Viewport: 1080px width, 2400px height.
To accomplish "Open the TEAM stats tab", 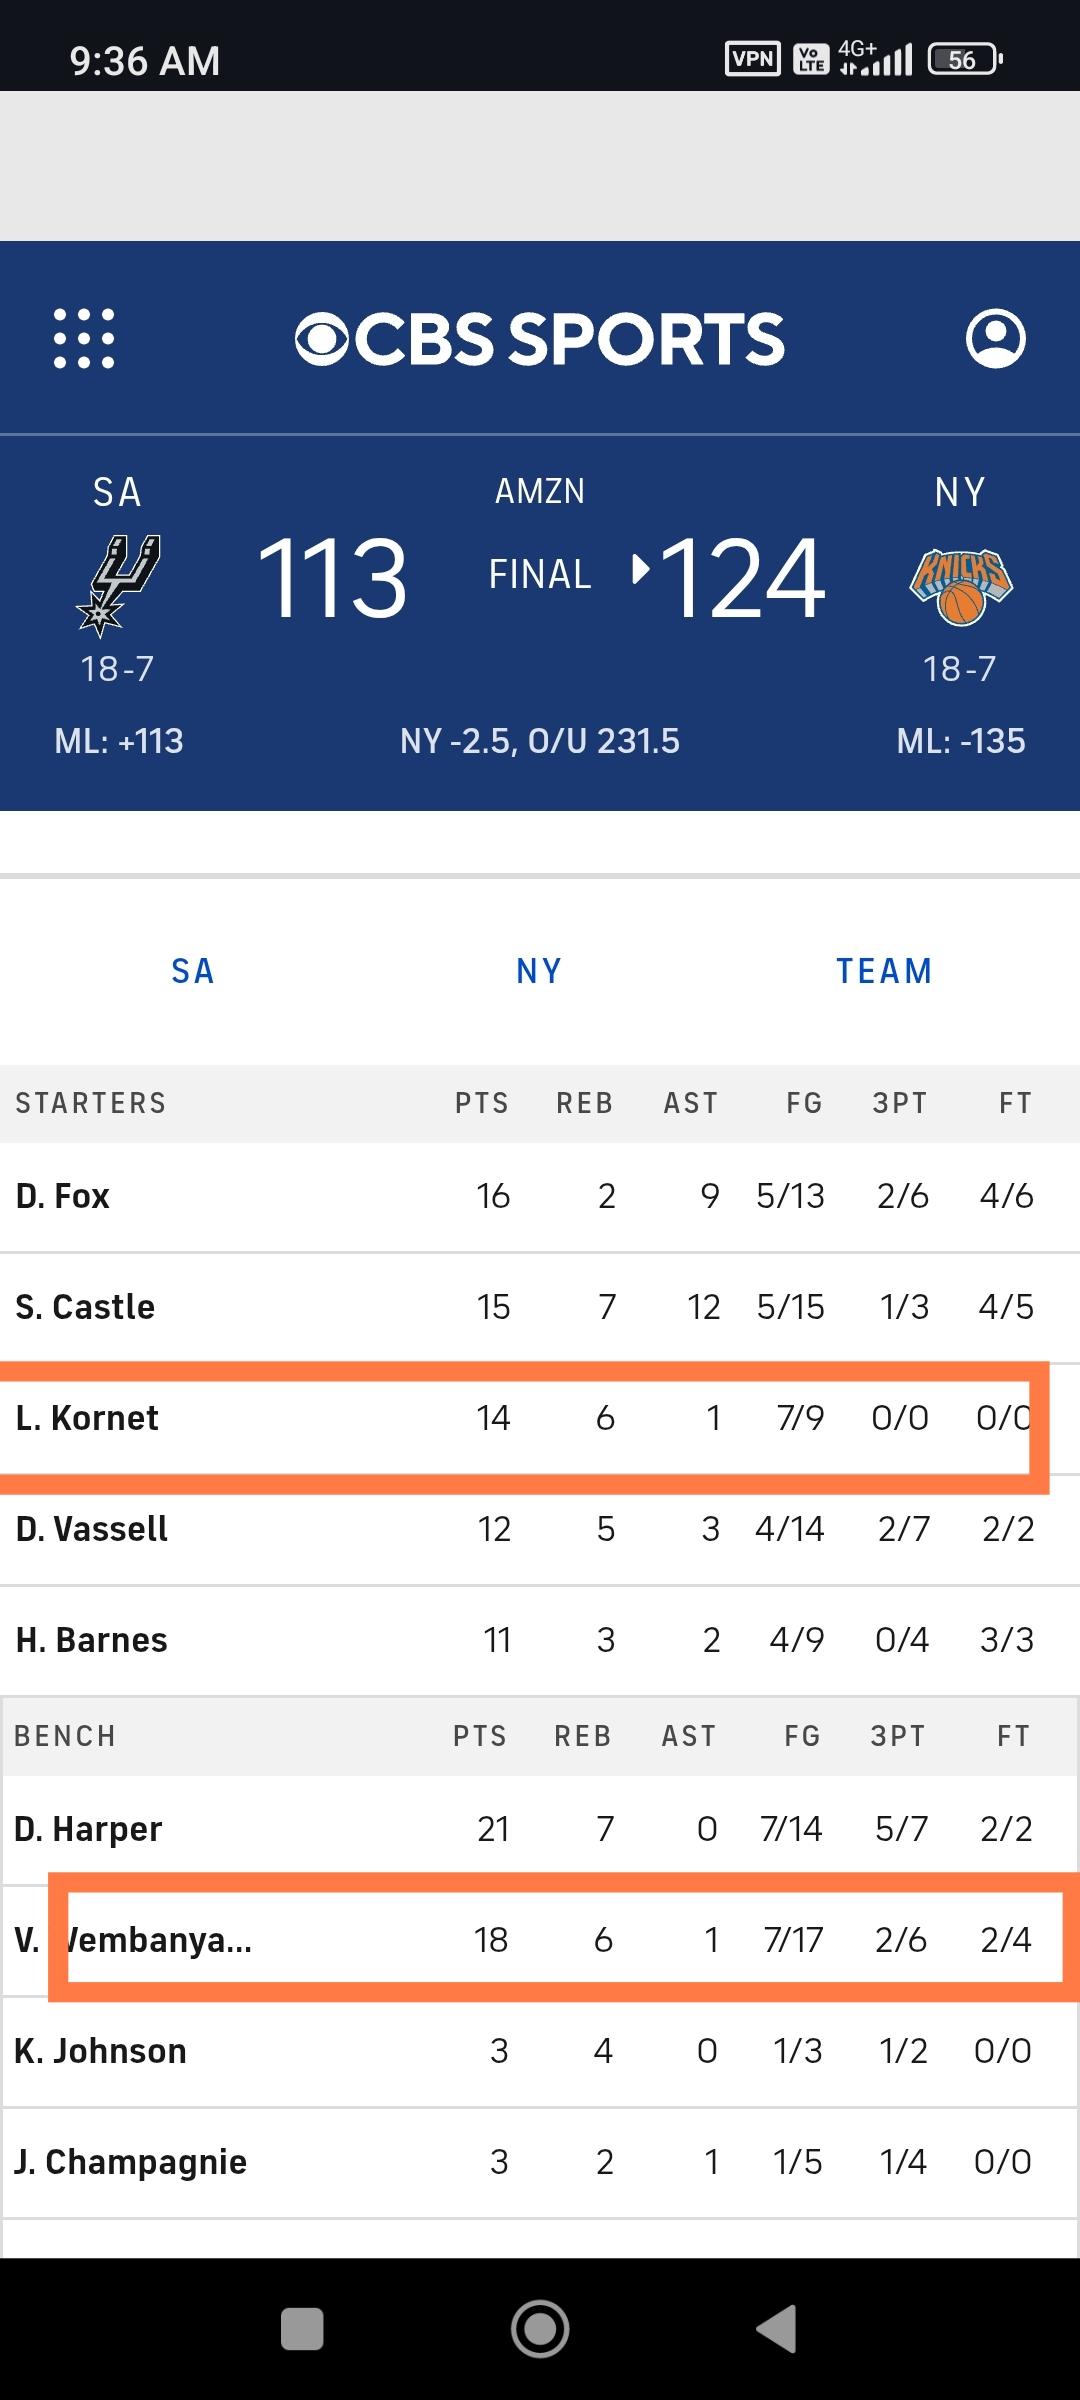I will click(x=884, y=971).
